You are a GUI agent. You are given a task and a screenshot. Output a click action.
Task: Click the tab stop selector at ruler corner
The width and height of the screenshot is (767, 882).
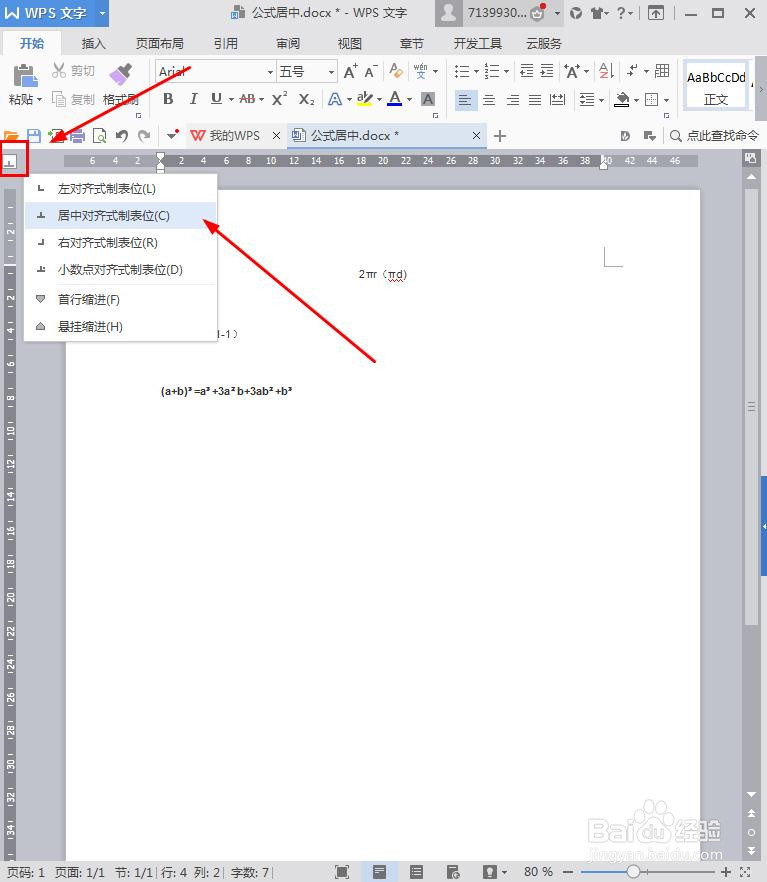(x=10, y=162)
